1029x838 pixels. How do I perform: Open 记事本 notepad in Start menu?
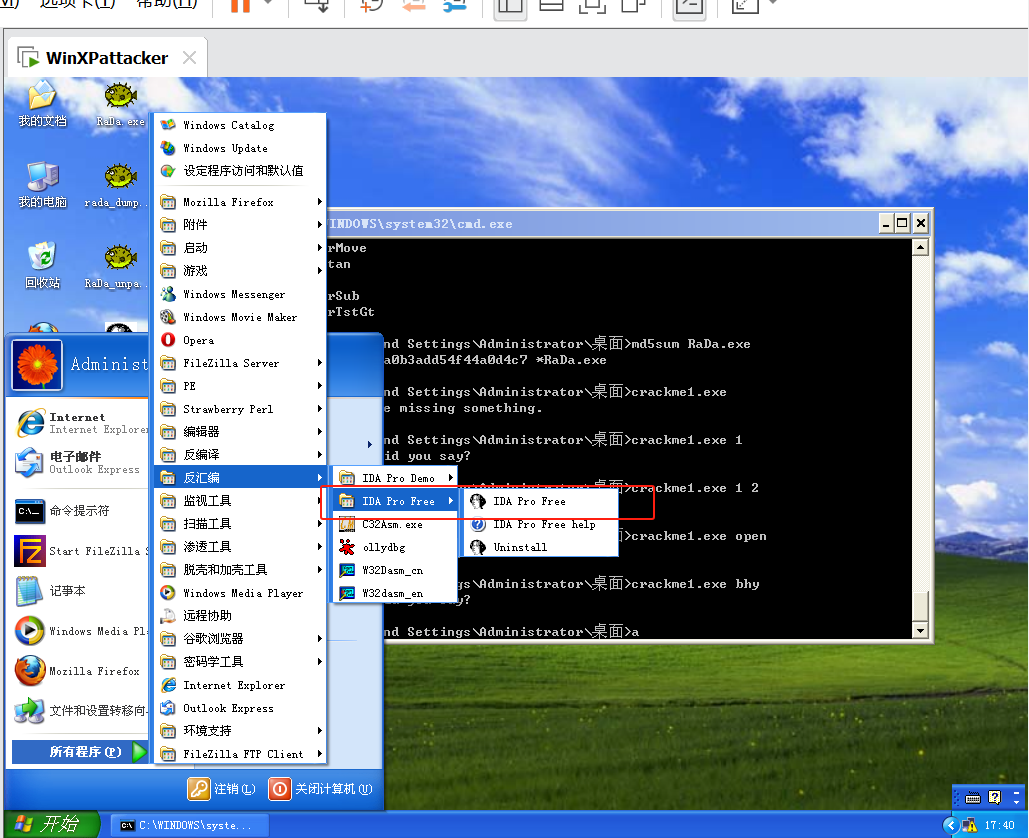pos(79,591)
